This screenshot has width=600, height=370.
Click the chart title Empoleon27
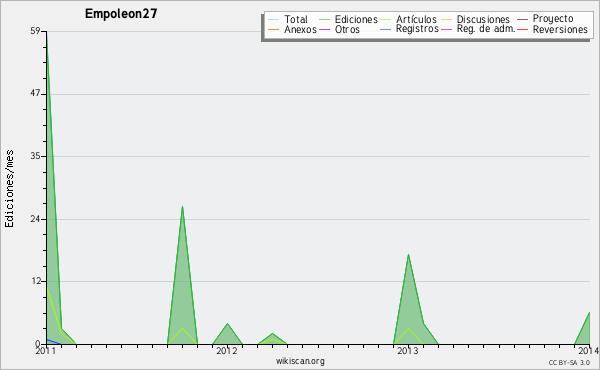click(121, 14)
